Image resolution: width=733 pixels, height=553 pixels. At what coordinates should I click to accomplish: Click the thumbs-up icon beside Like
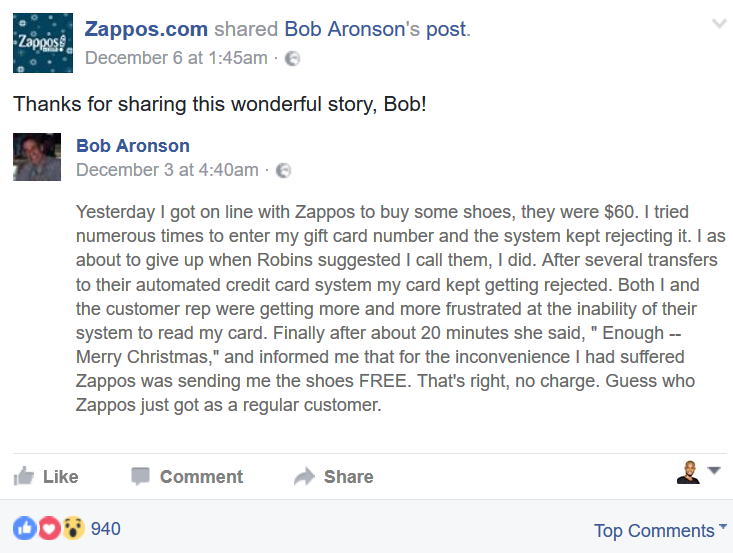pyautogui.click(x=24, y=477)
